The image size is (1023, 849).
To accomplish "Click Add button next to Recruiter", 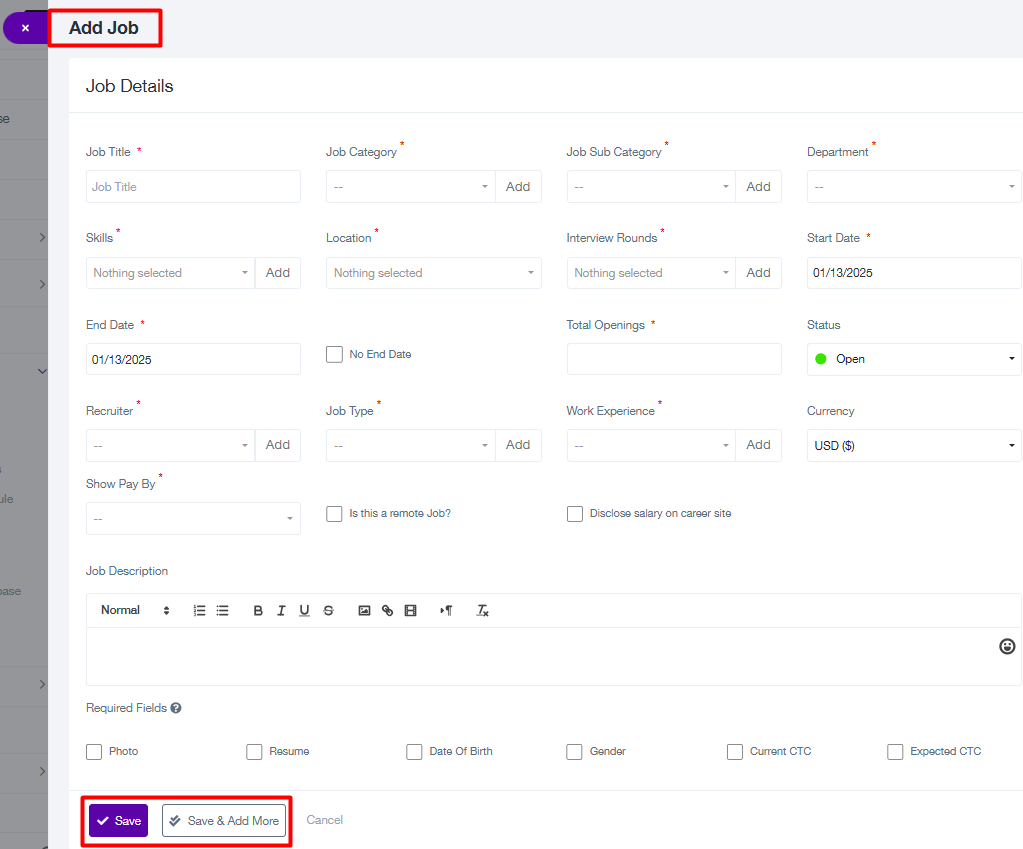I will [278, 445].
